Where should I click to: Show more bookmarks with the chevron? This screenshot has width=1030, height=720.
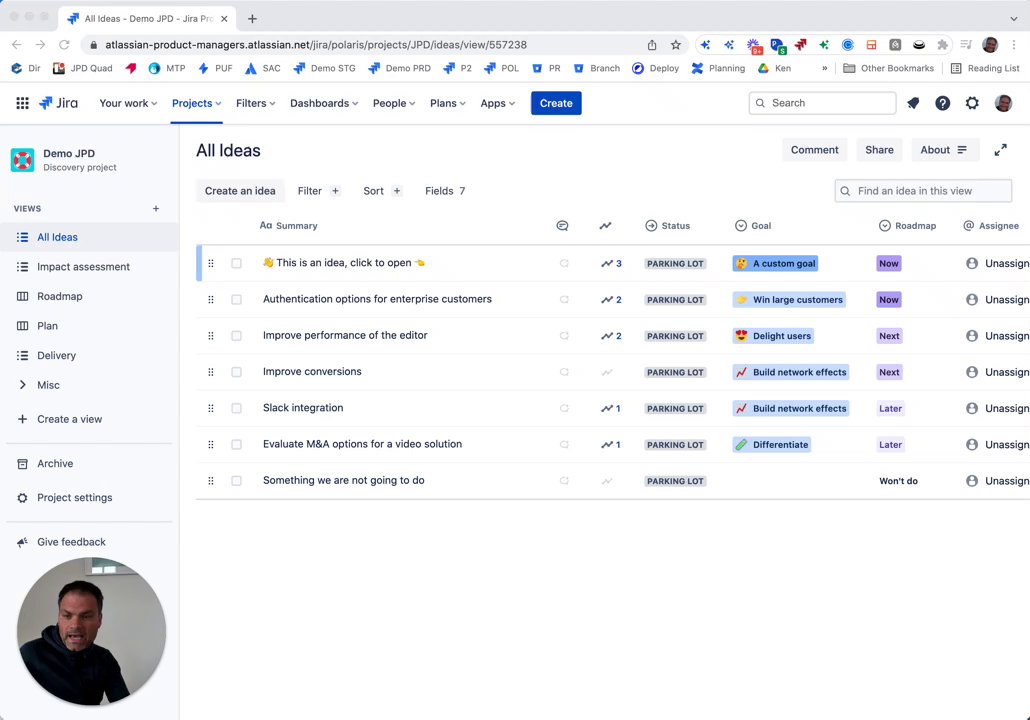pos(824,68)
